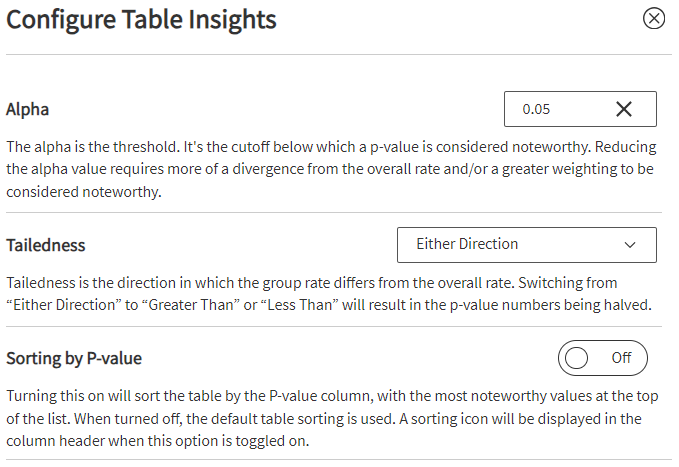Viewport: 679px width, 467px height.
Task: Select the 0.05 value in Alpha box
Action: [536, 110]
